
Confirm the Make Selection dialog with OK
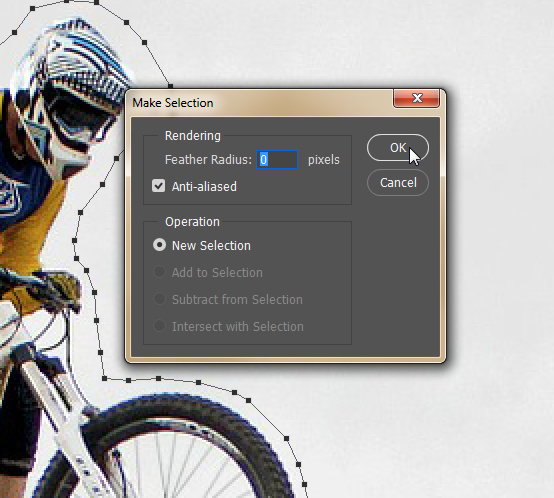click(398, 148)
